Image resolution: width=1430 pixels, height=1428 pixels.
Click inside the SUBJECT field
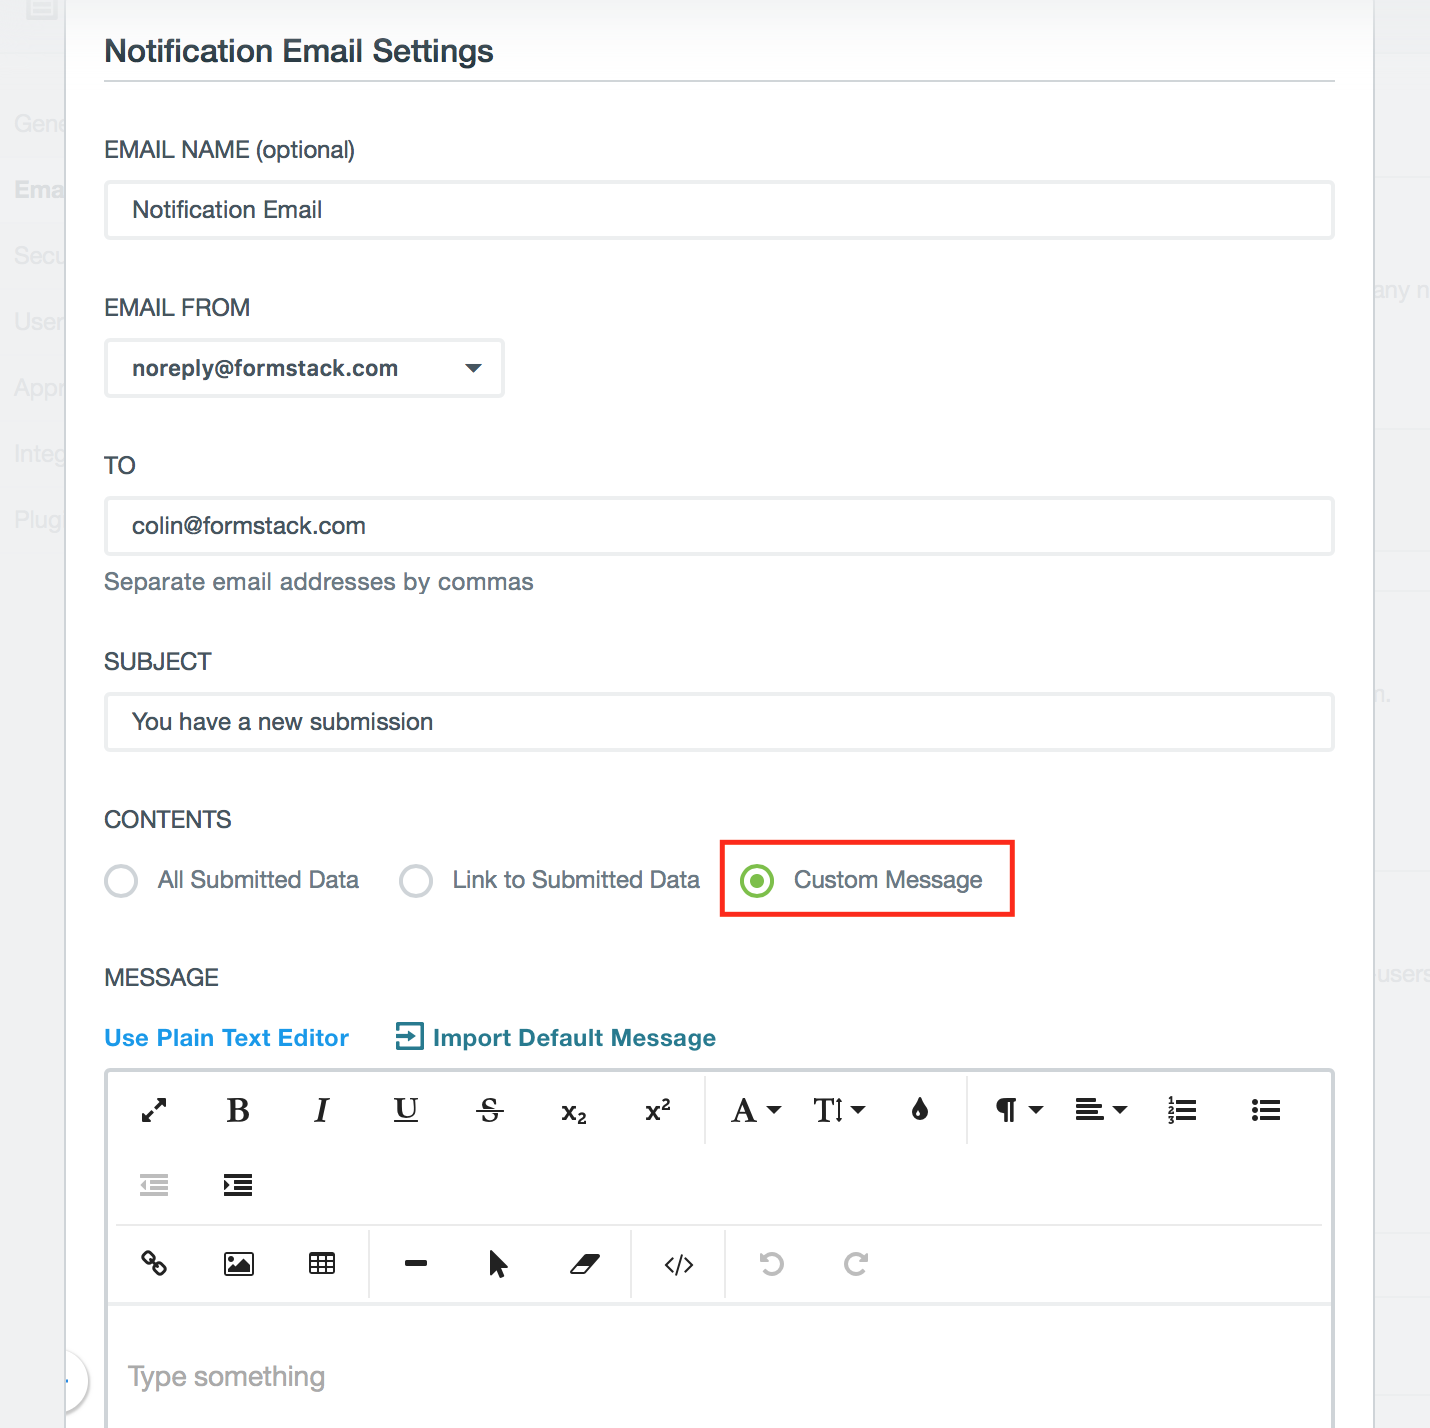(x=719, y=721)
